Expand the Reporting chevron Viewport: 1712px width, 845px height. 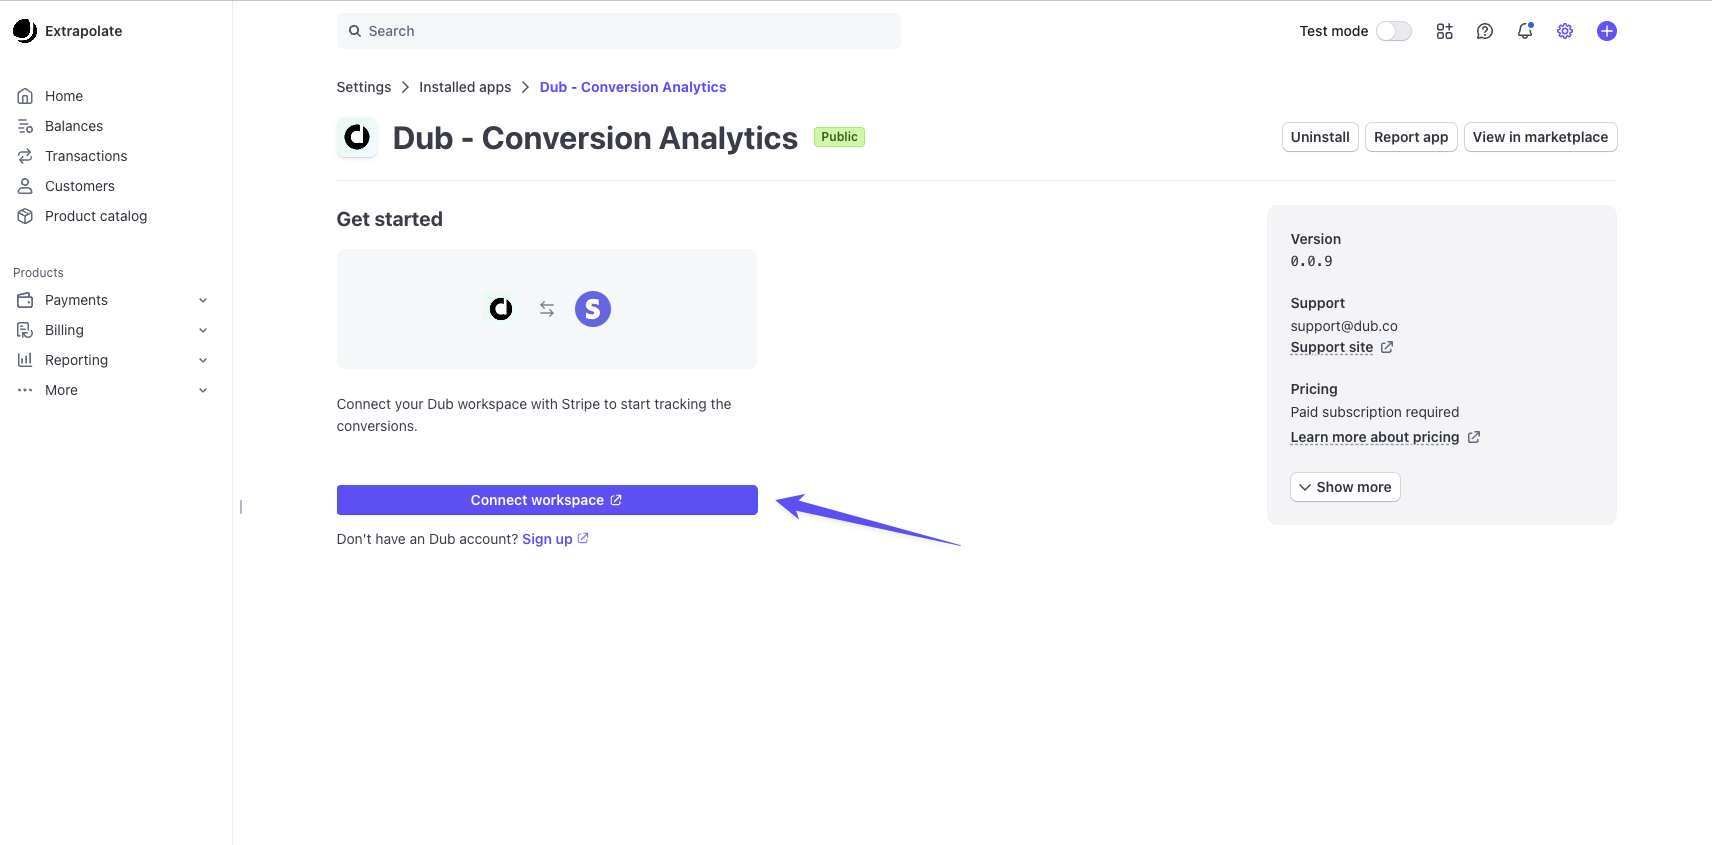pos(203,360)
